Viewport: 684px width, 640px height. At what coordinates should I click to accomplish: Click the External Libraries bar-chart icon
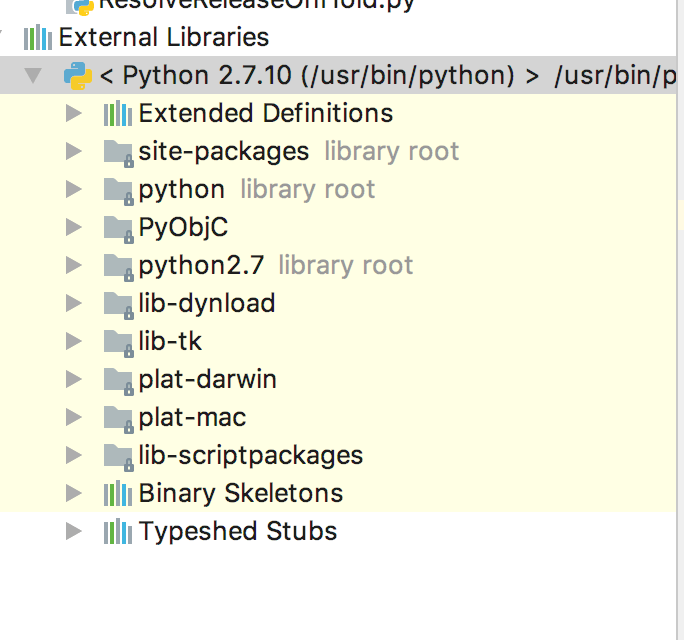(38, 38)
